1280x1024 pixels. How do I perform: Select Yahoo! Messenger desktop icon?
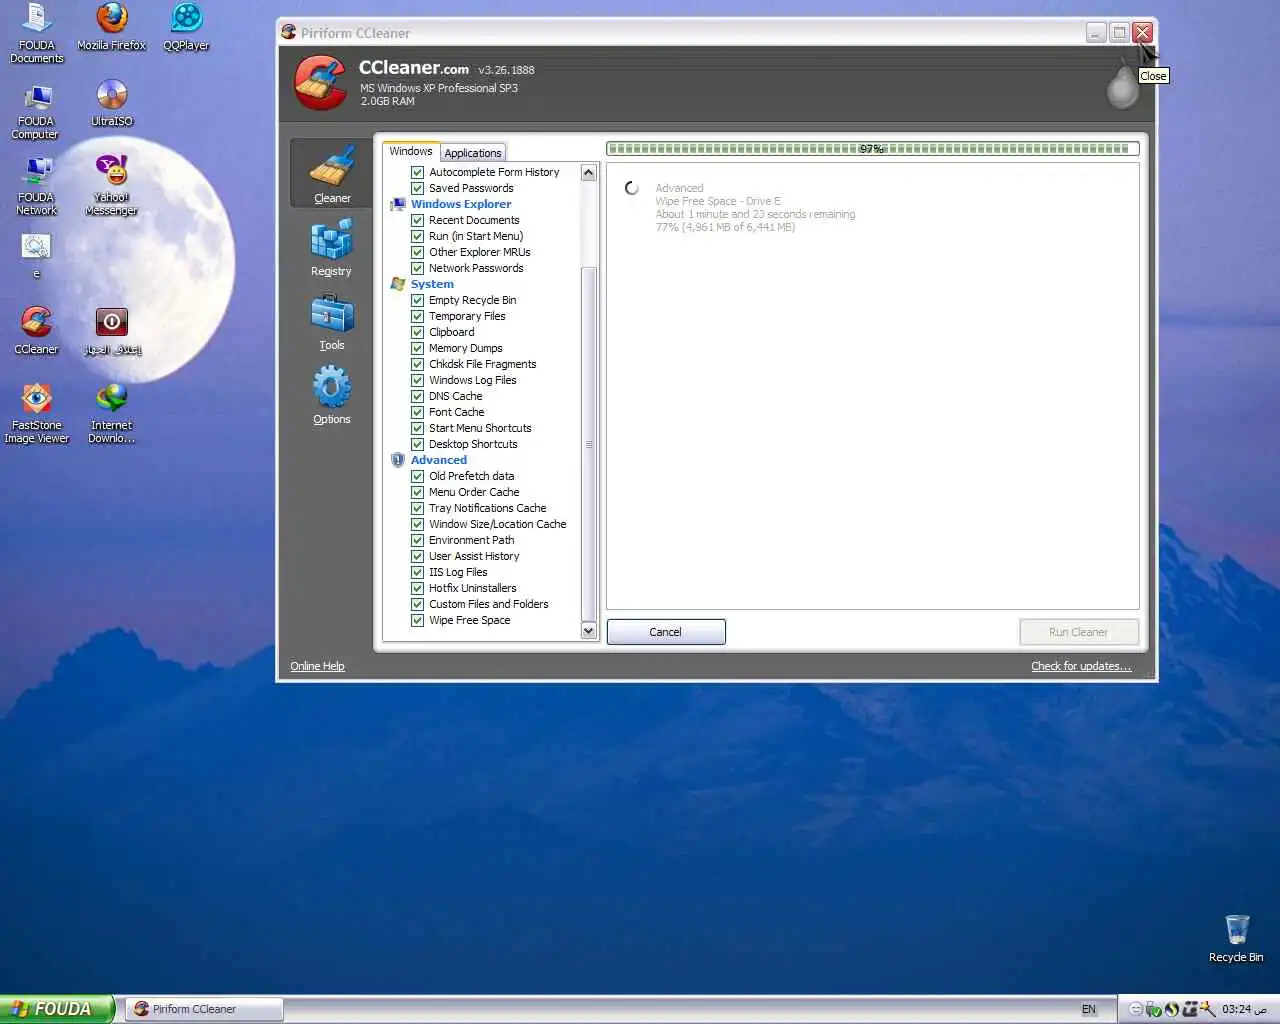(x=112, y=186)
